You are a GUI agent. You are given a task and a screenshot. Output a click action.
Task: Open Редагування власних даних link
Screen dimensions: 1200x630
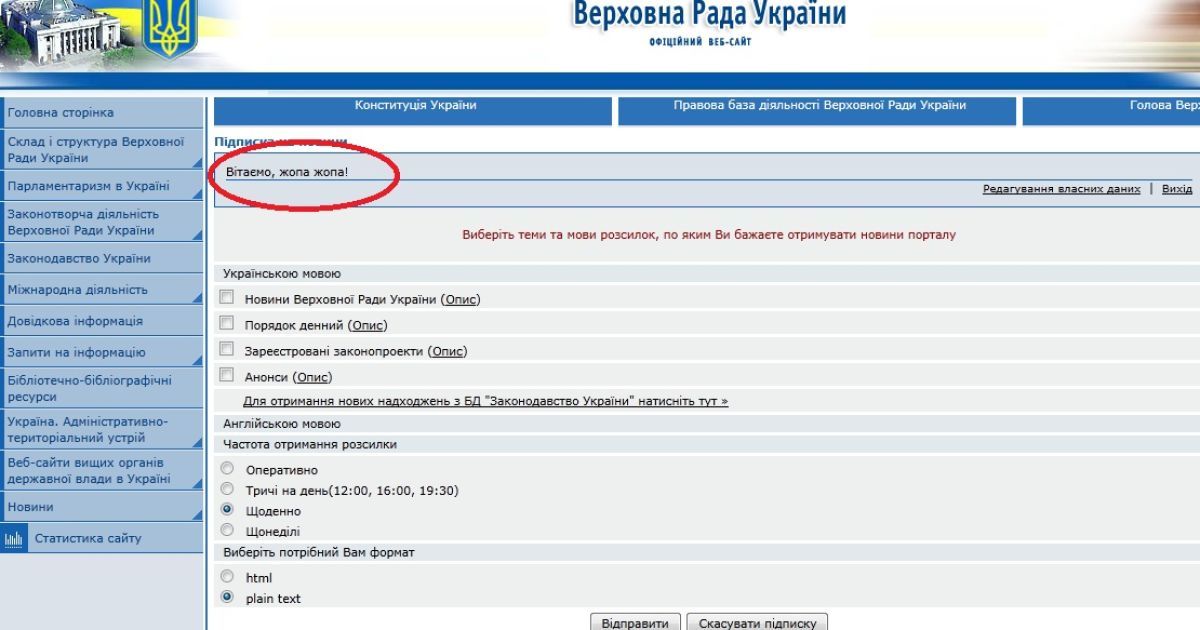click(1061, 188)
